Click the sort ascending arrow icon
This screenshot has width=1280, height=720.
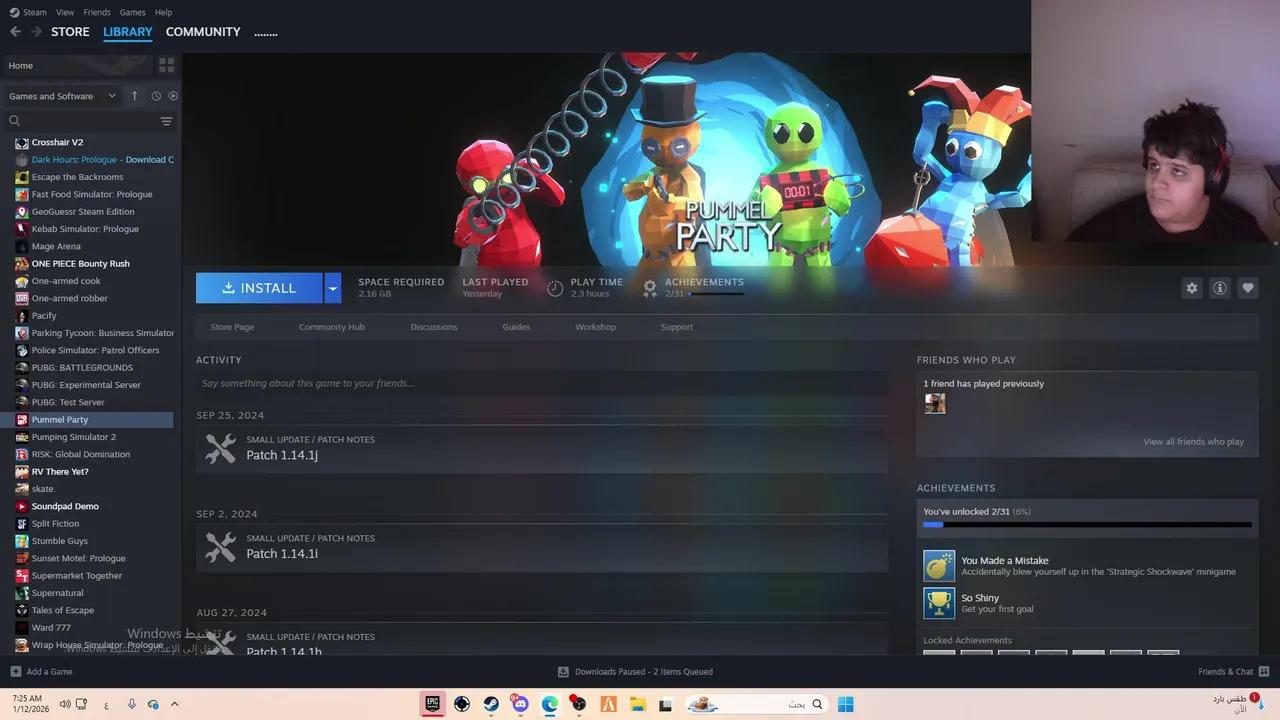(135, 96)
